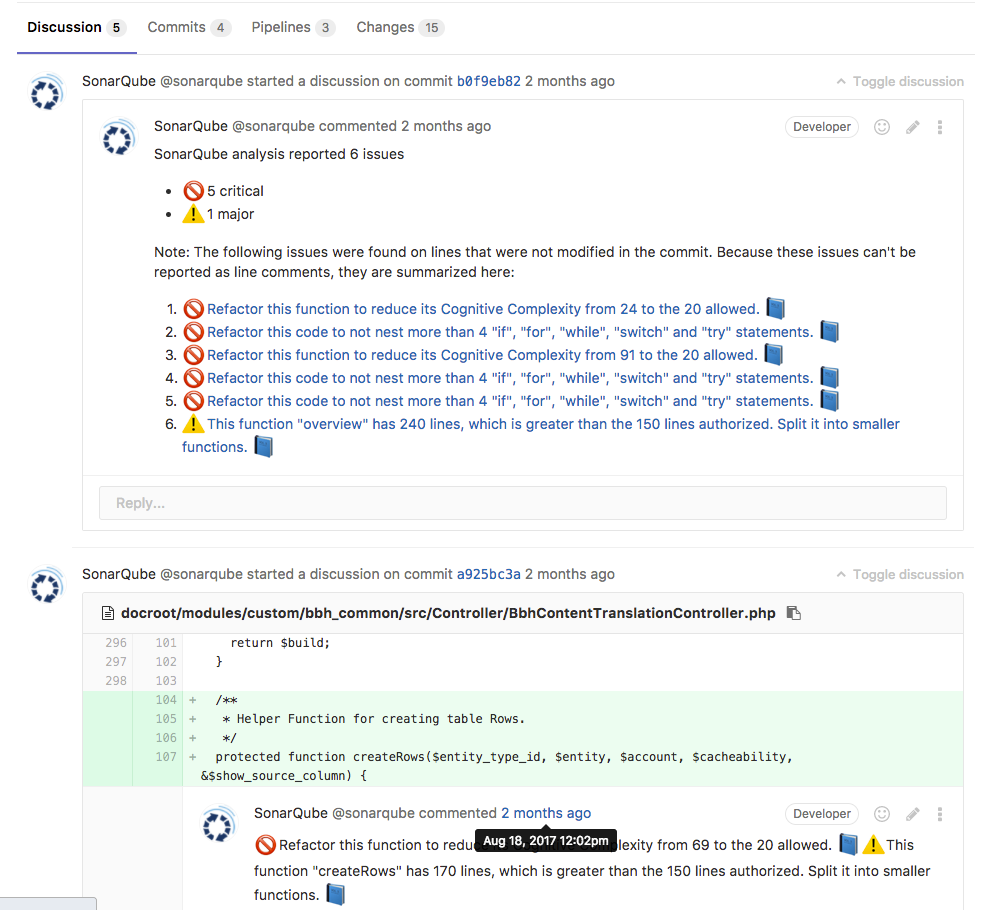Copy the file path using the clipboard icon
Image resolution: width=990 pixels, height=910 pixels.
pyautogui.click(x=793, y=613)
